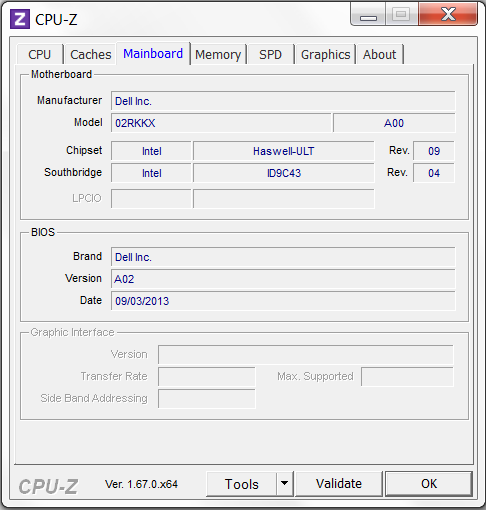Image resolution: width=486 pixels, height=510 pixels.
Task: Click the Southbridge vendor field Intel
Action: [151, 173]
